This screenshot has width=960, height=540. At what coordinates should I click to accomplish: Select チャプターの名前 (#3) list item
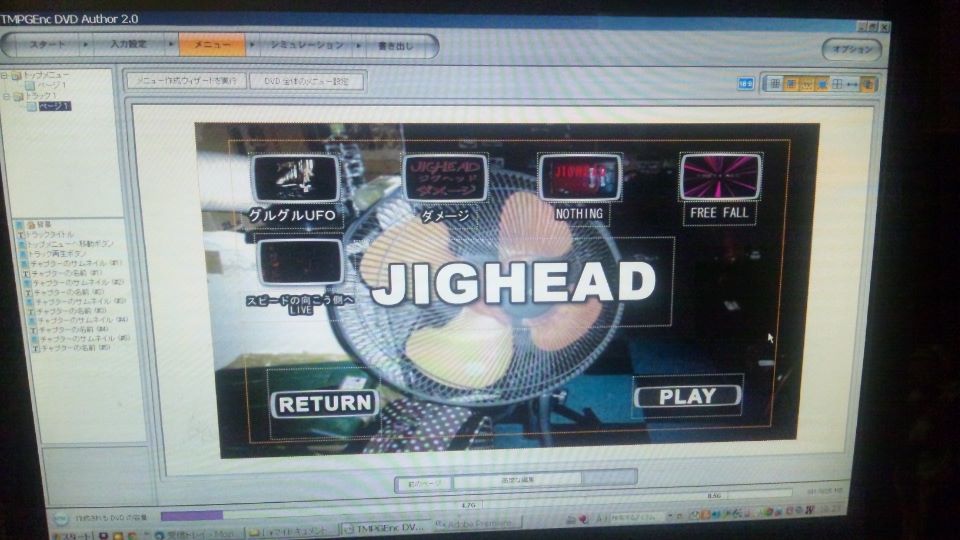71,310
